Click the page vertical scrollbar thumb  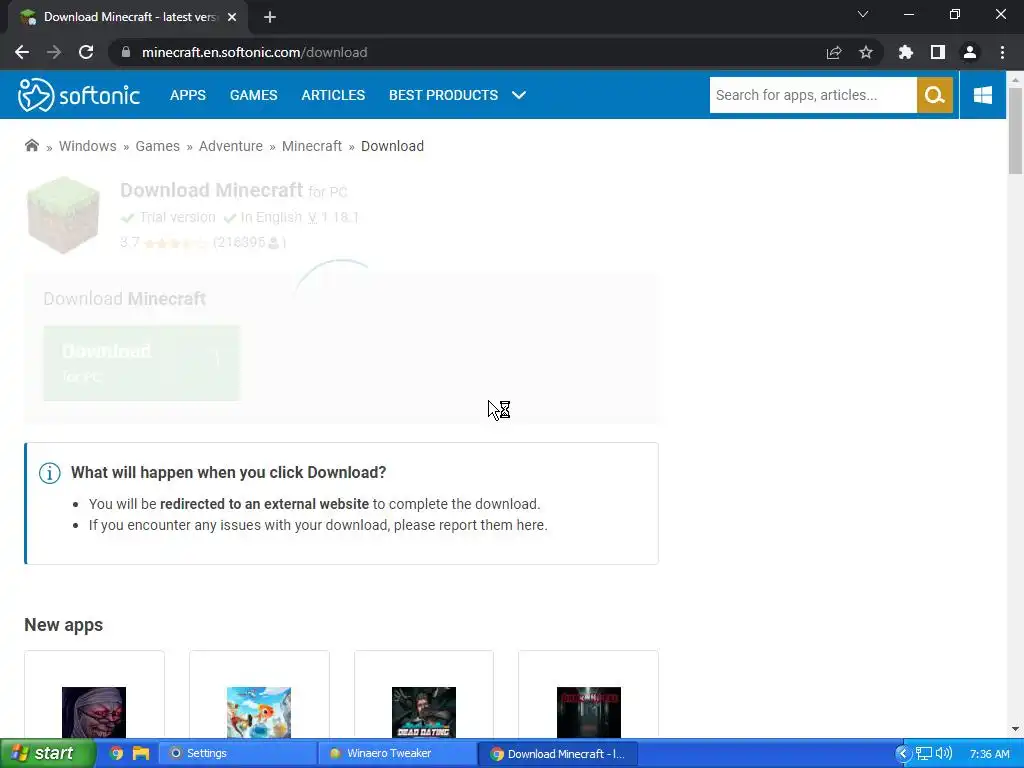[1015, 131]
